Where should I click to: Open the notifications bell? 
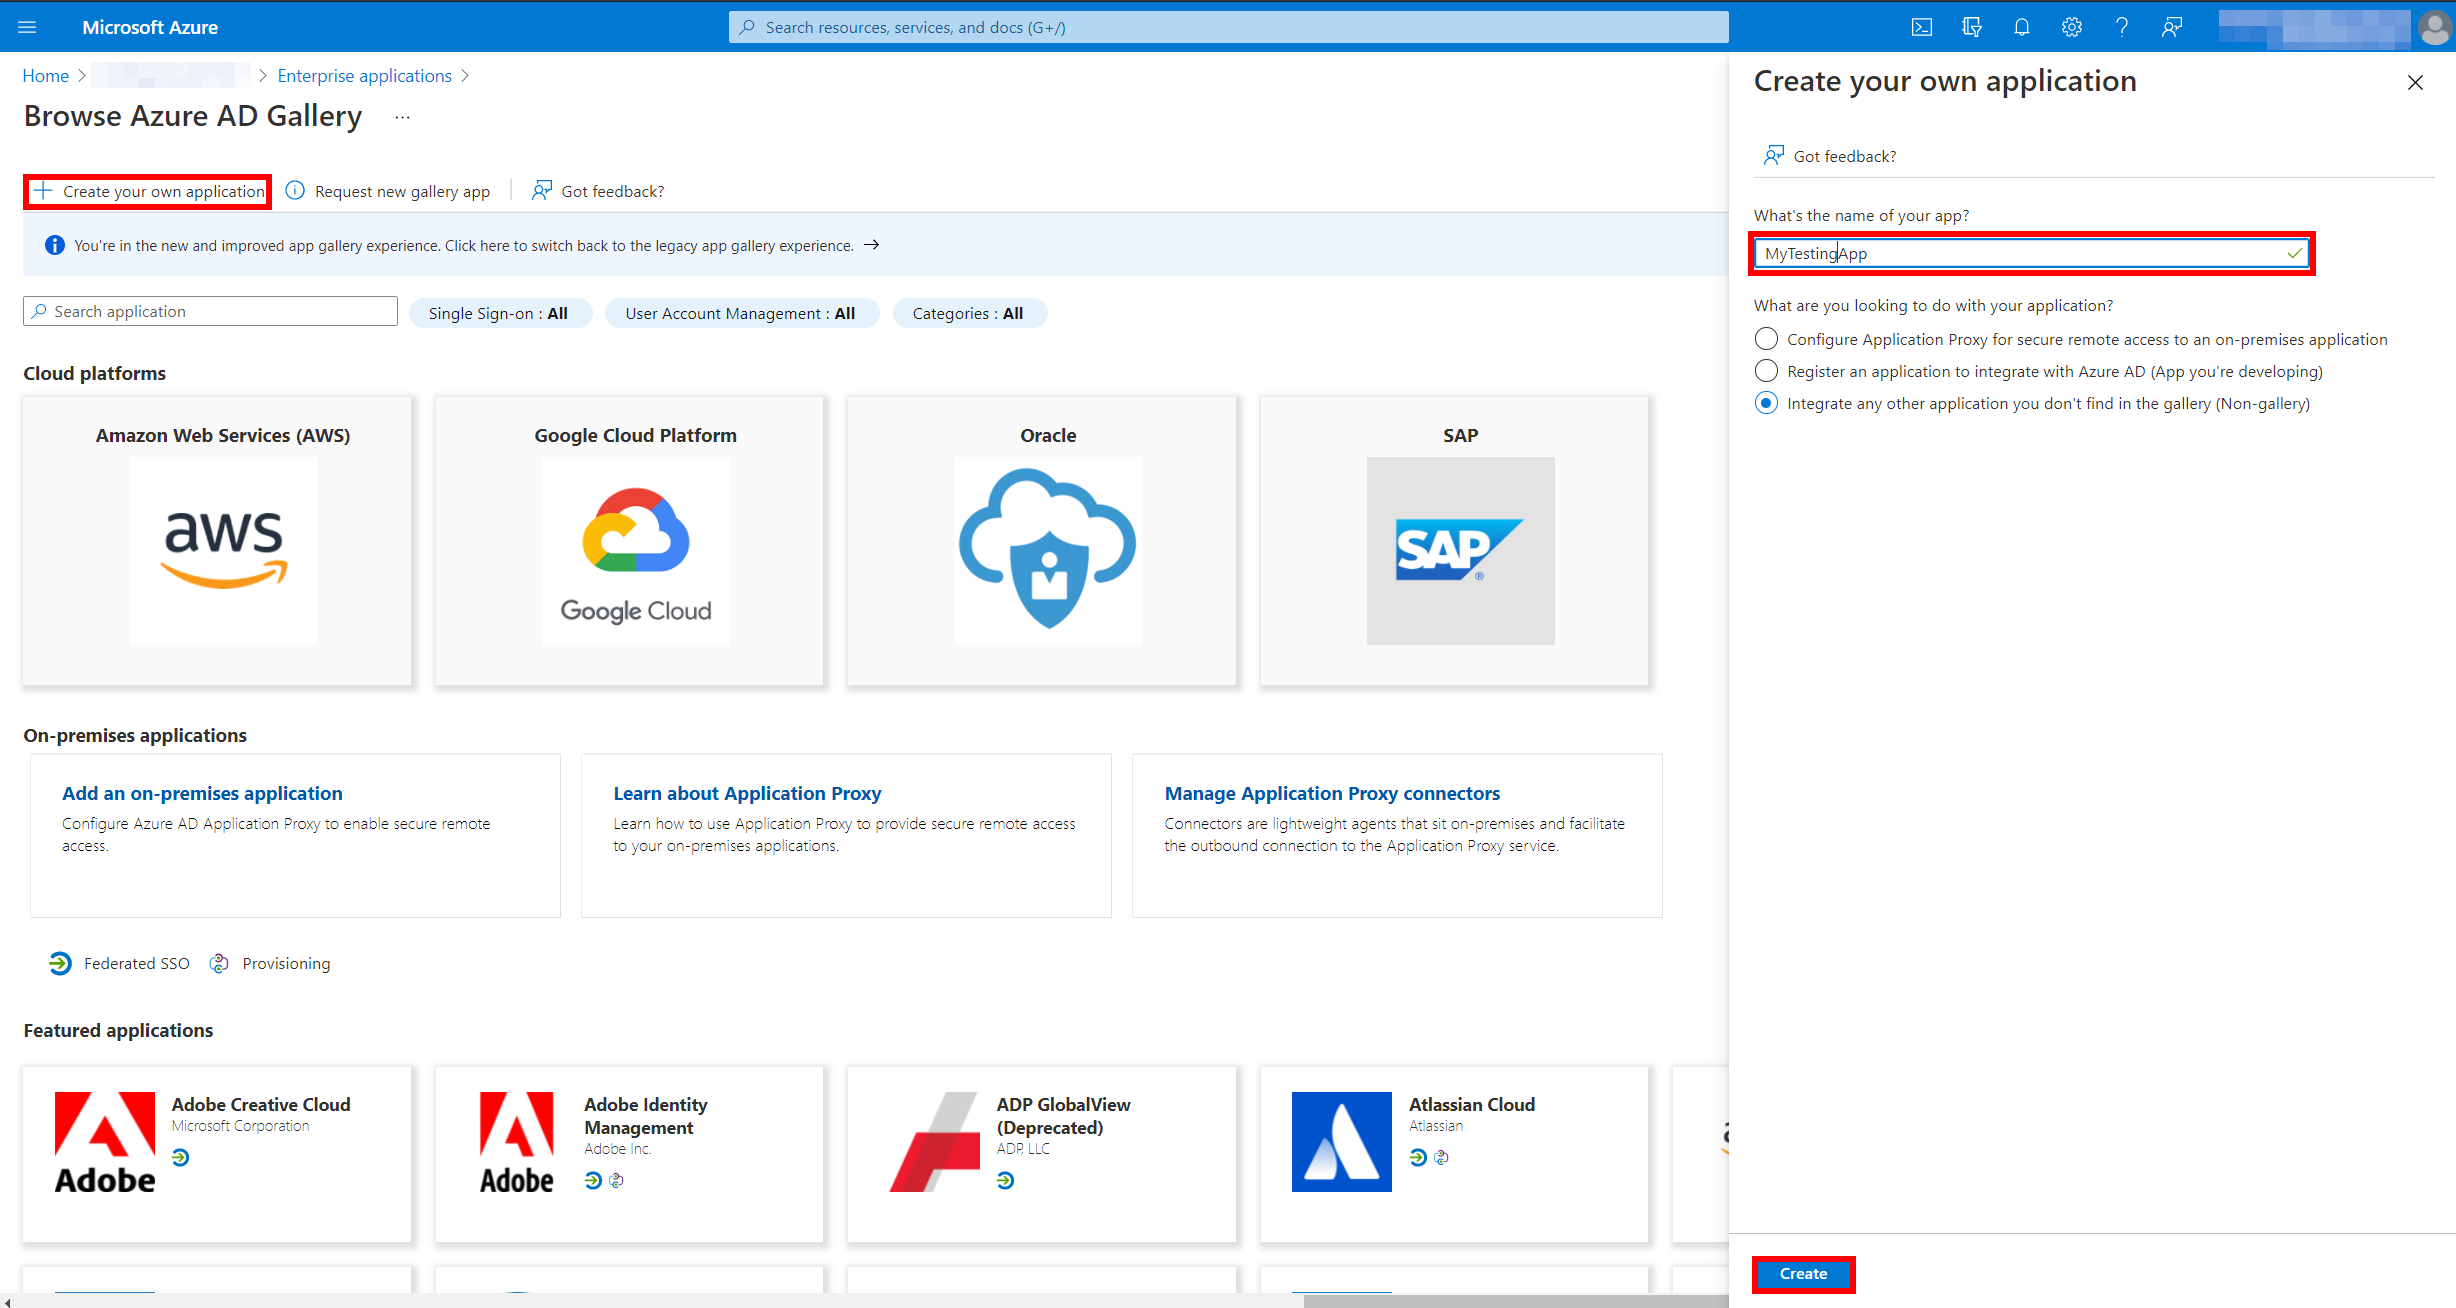click(x=2021, y=27)
